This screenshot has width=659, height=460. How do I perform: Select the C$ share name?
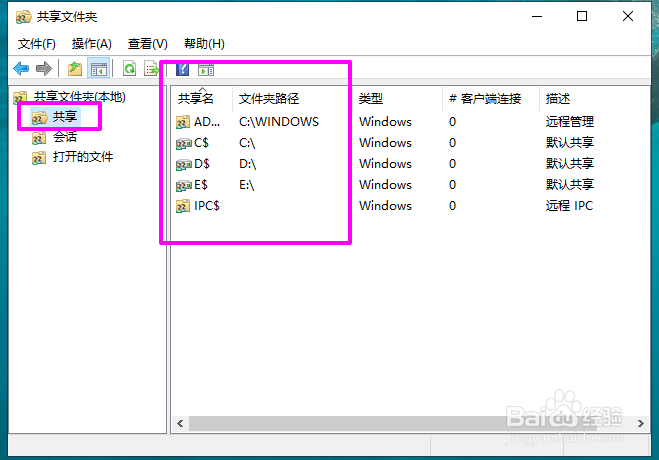[x=201, y=143]
